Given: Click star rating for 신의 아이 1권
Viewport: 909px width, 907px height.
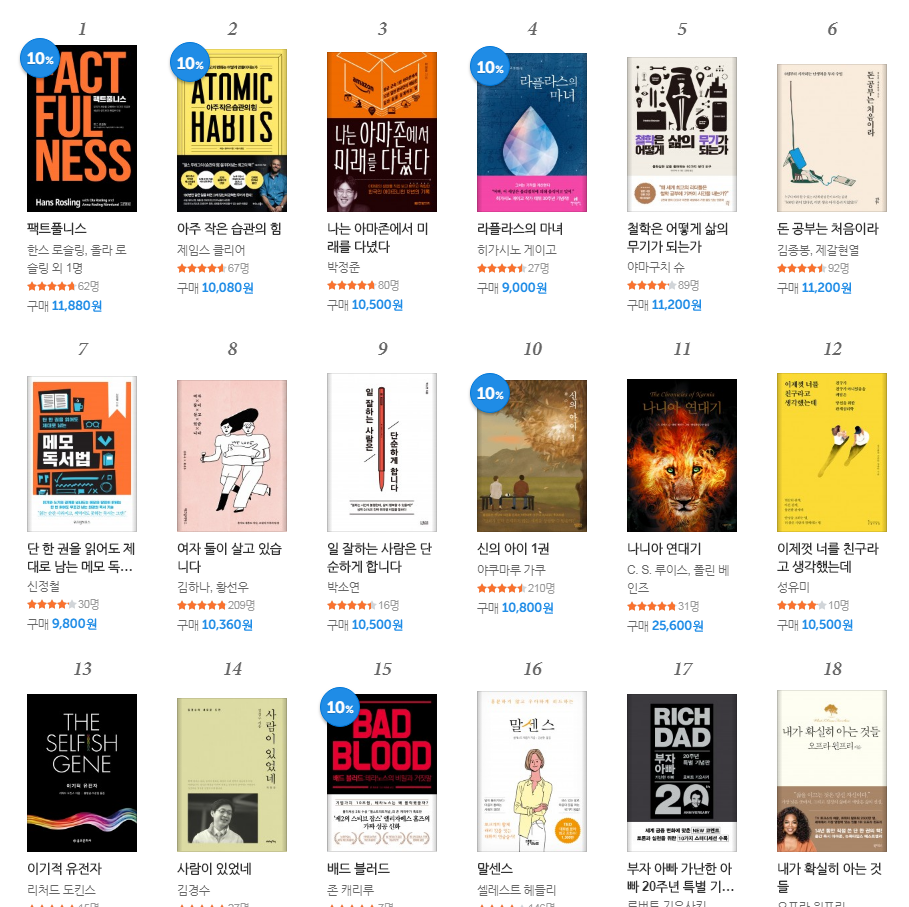Looking at the screenshot, I should click(501, 588).
